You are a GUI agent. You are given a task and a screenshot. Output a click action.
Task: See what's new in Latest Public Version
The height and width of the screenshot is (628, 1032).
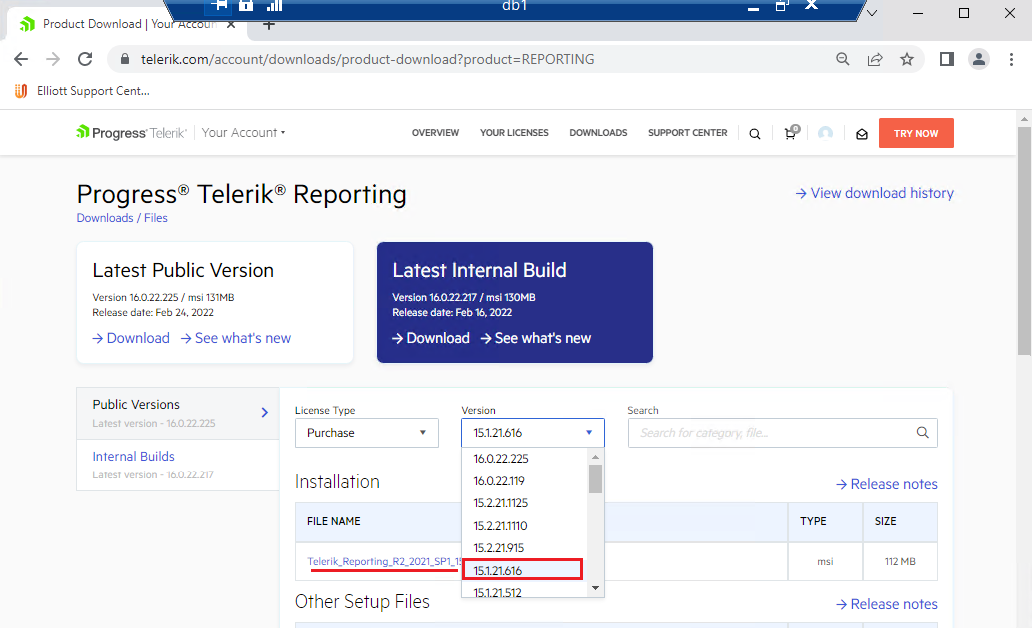pos(236,338)
